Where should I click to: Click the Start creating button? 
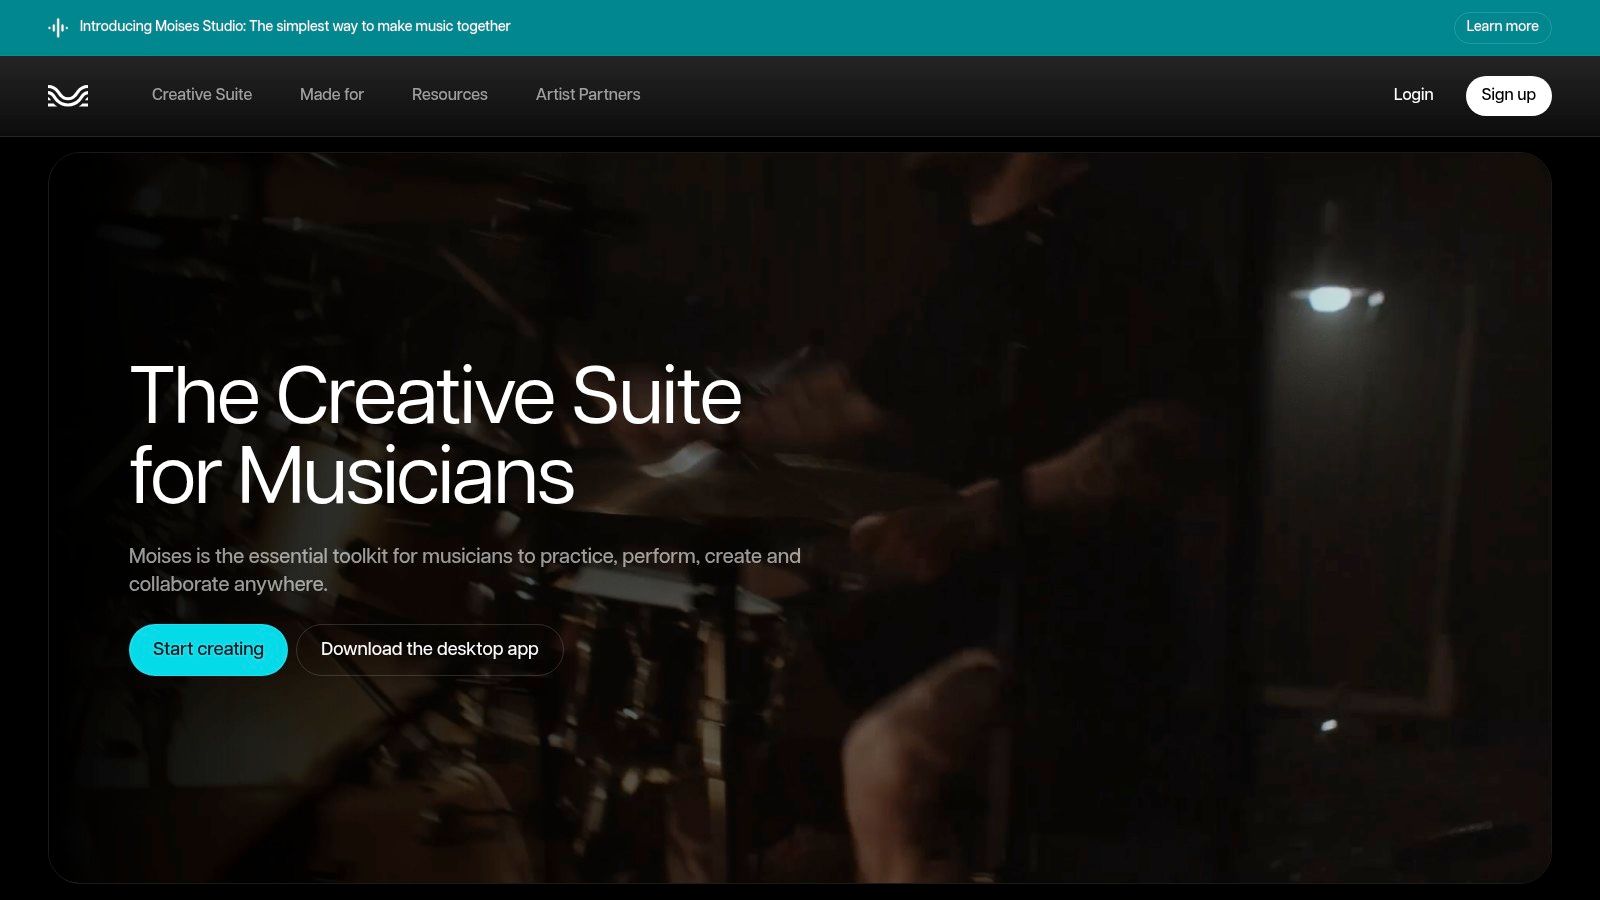208,650
